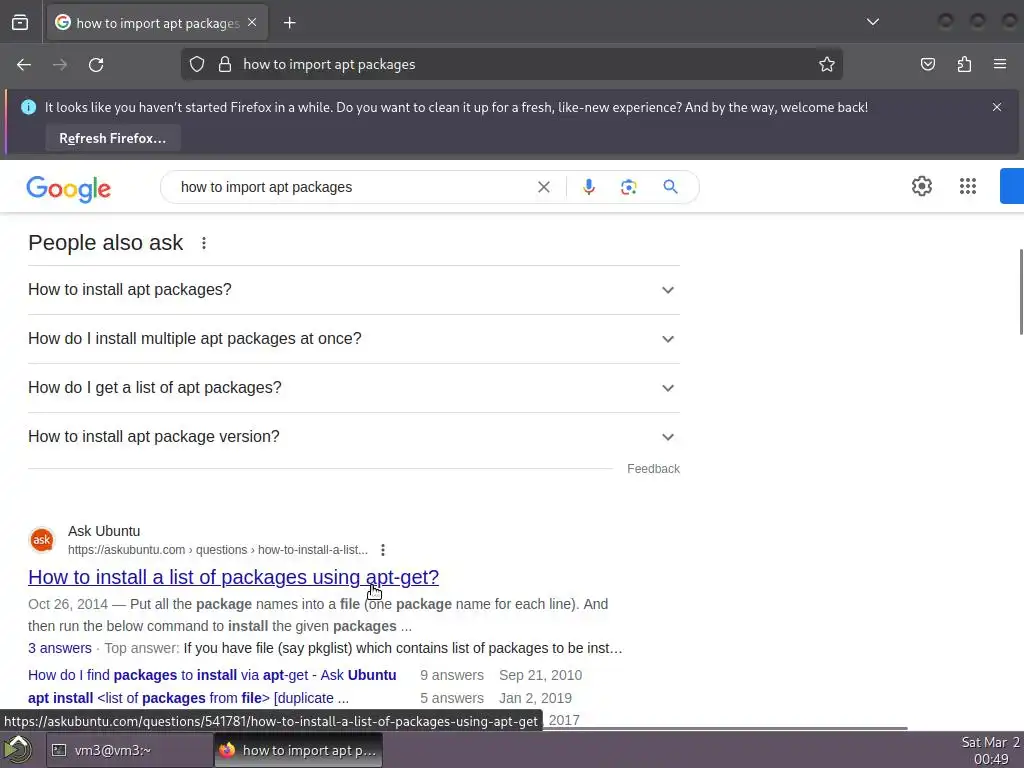
Task: Bookmark this page with the star
Action: 827,65
